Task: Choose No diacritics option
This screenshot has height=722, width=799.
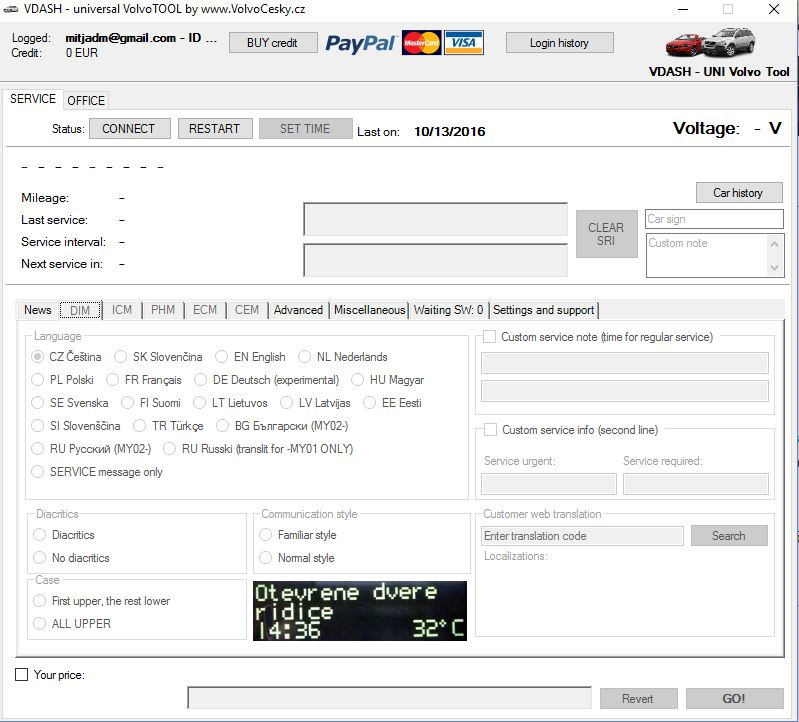Action: click(x=71, y=557)
